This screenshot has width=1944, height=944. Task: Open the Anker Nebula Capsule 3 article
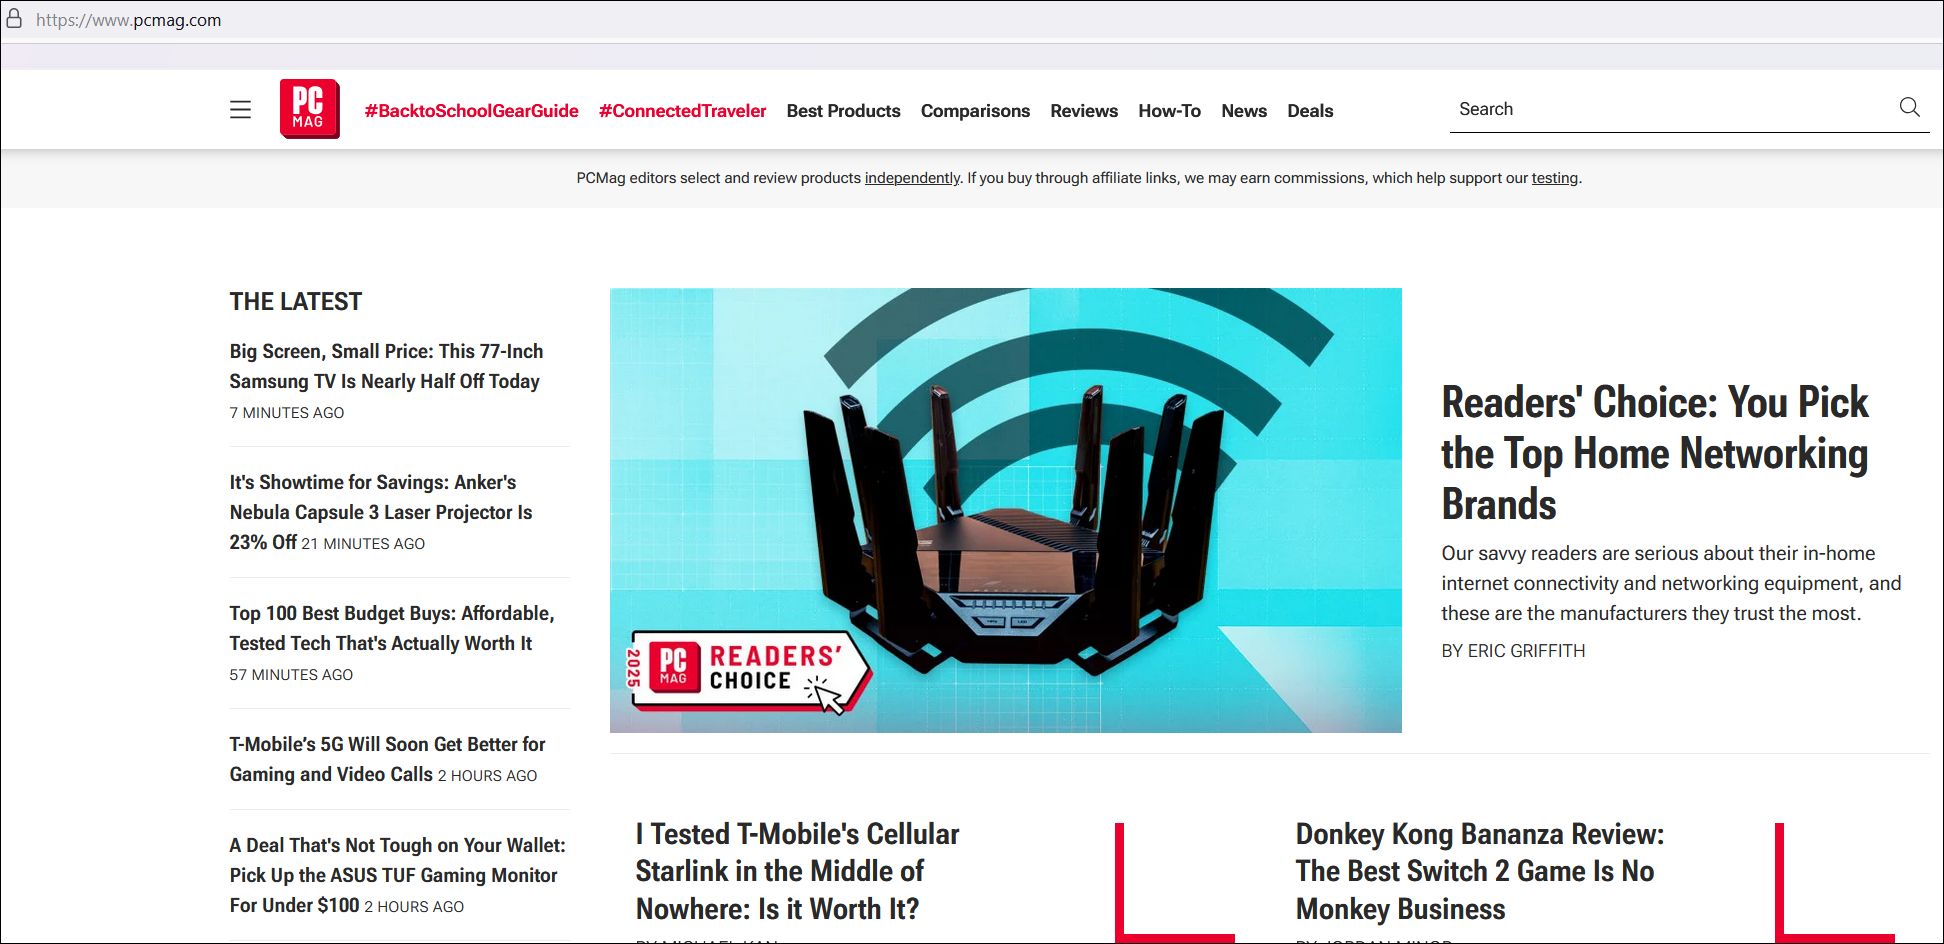[381, 512]
